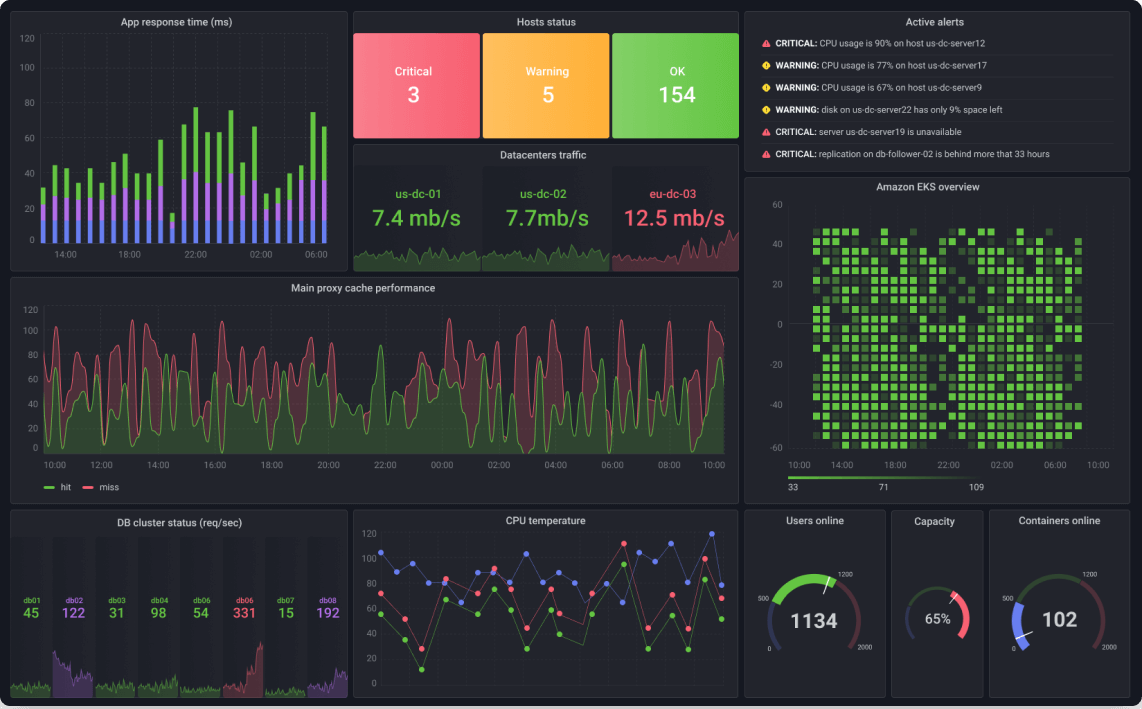The image size is (1142, 709).
Task: Click the critical icon for db-follower-02 replication alert
Action: (765, 154)
